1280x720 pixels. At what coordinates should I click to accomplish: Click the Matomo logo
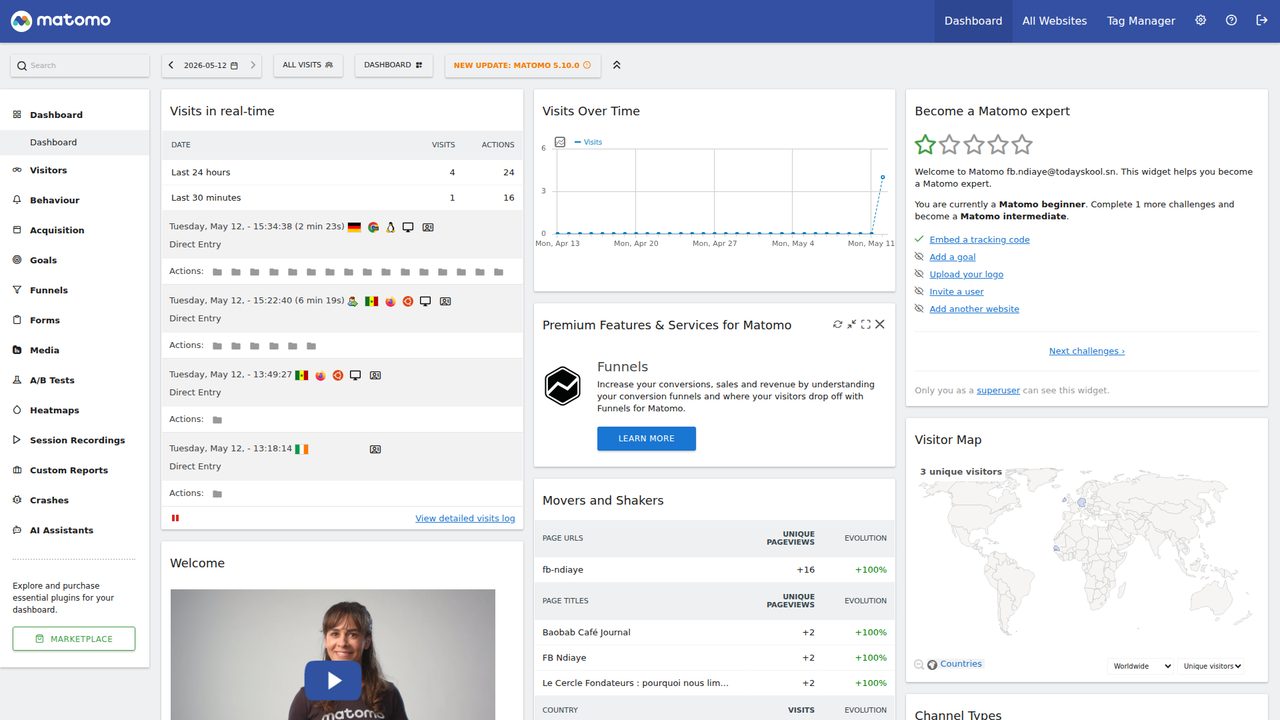pos(61,20)
